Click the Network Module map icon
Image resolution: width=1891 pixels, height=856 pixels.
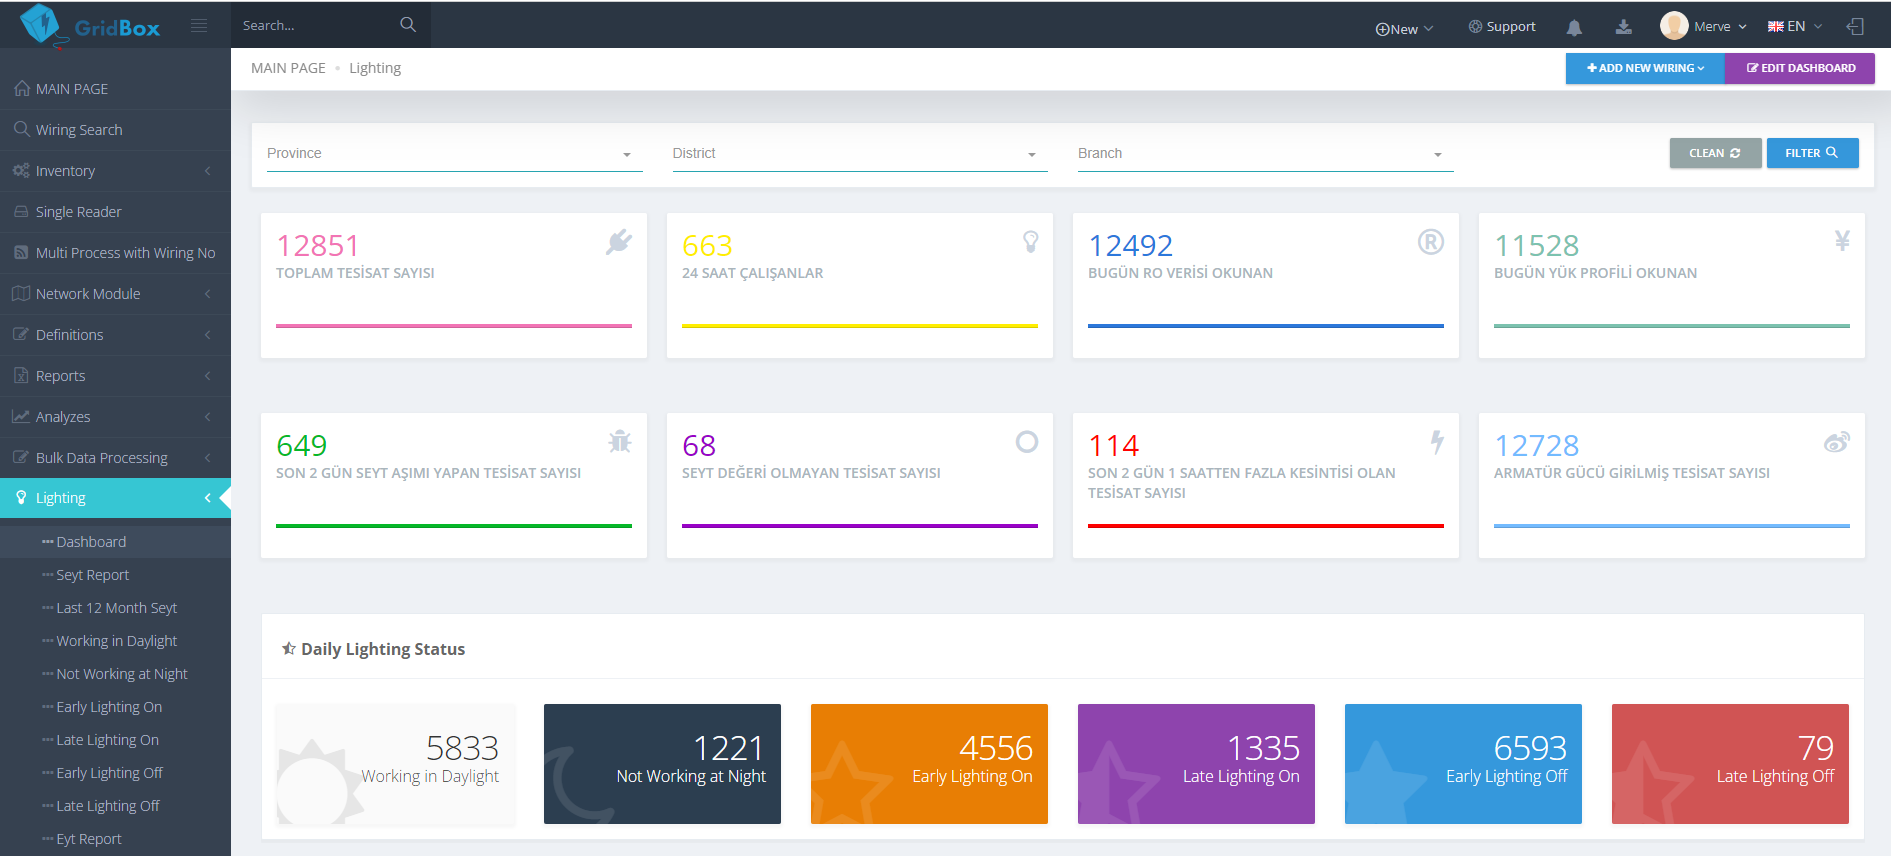click(x=22, y=294)
